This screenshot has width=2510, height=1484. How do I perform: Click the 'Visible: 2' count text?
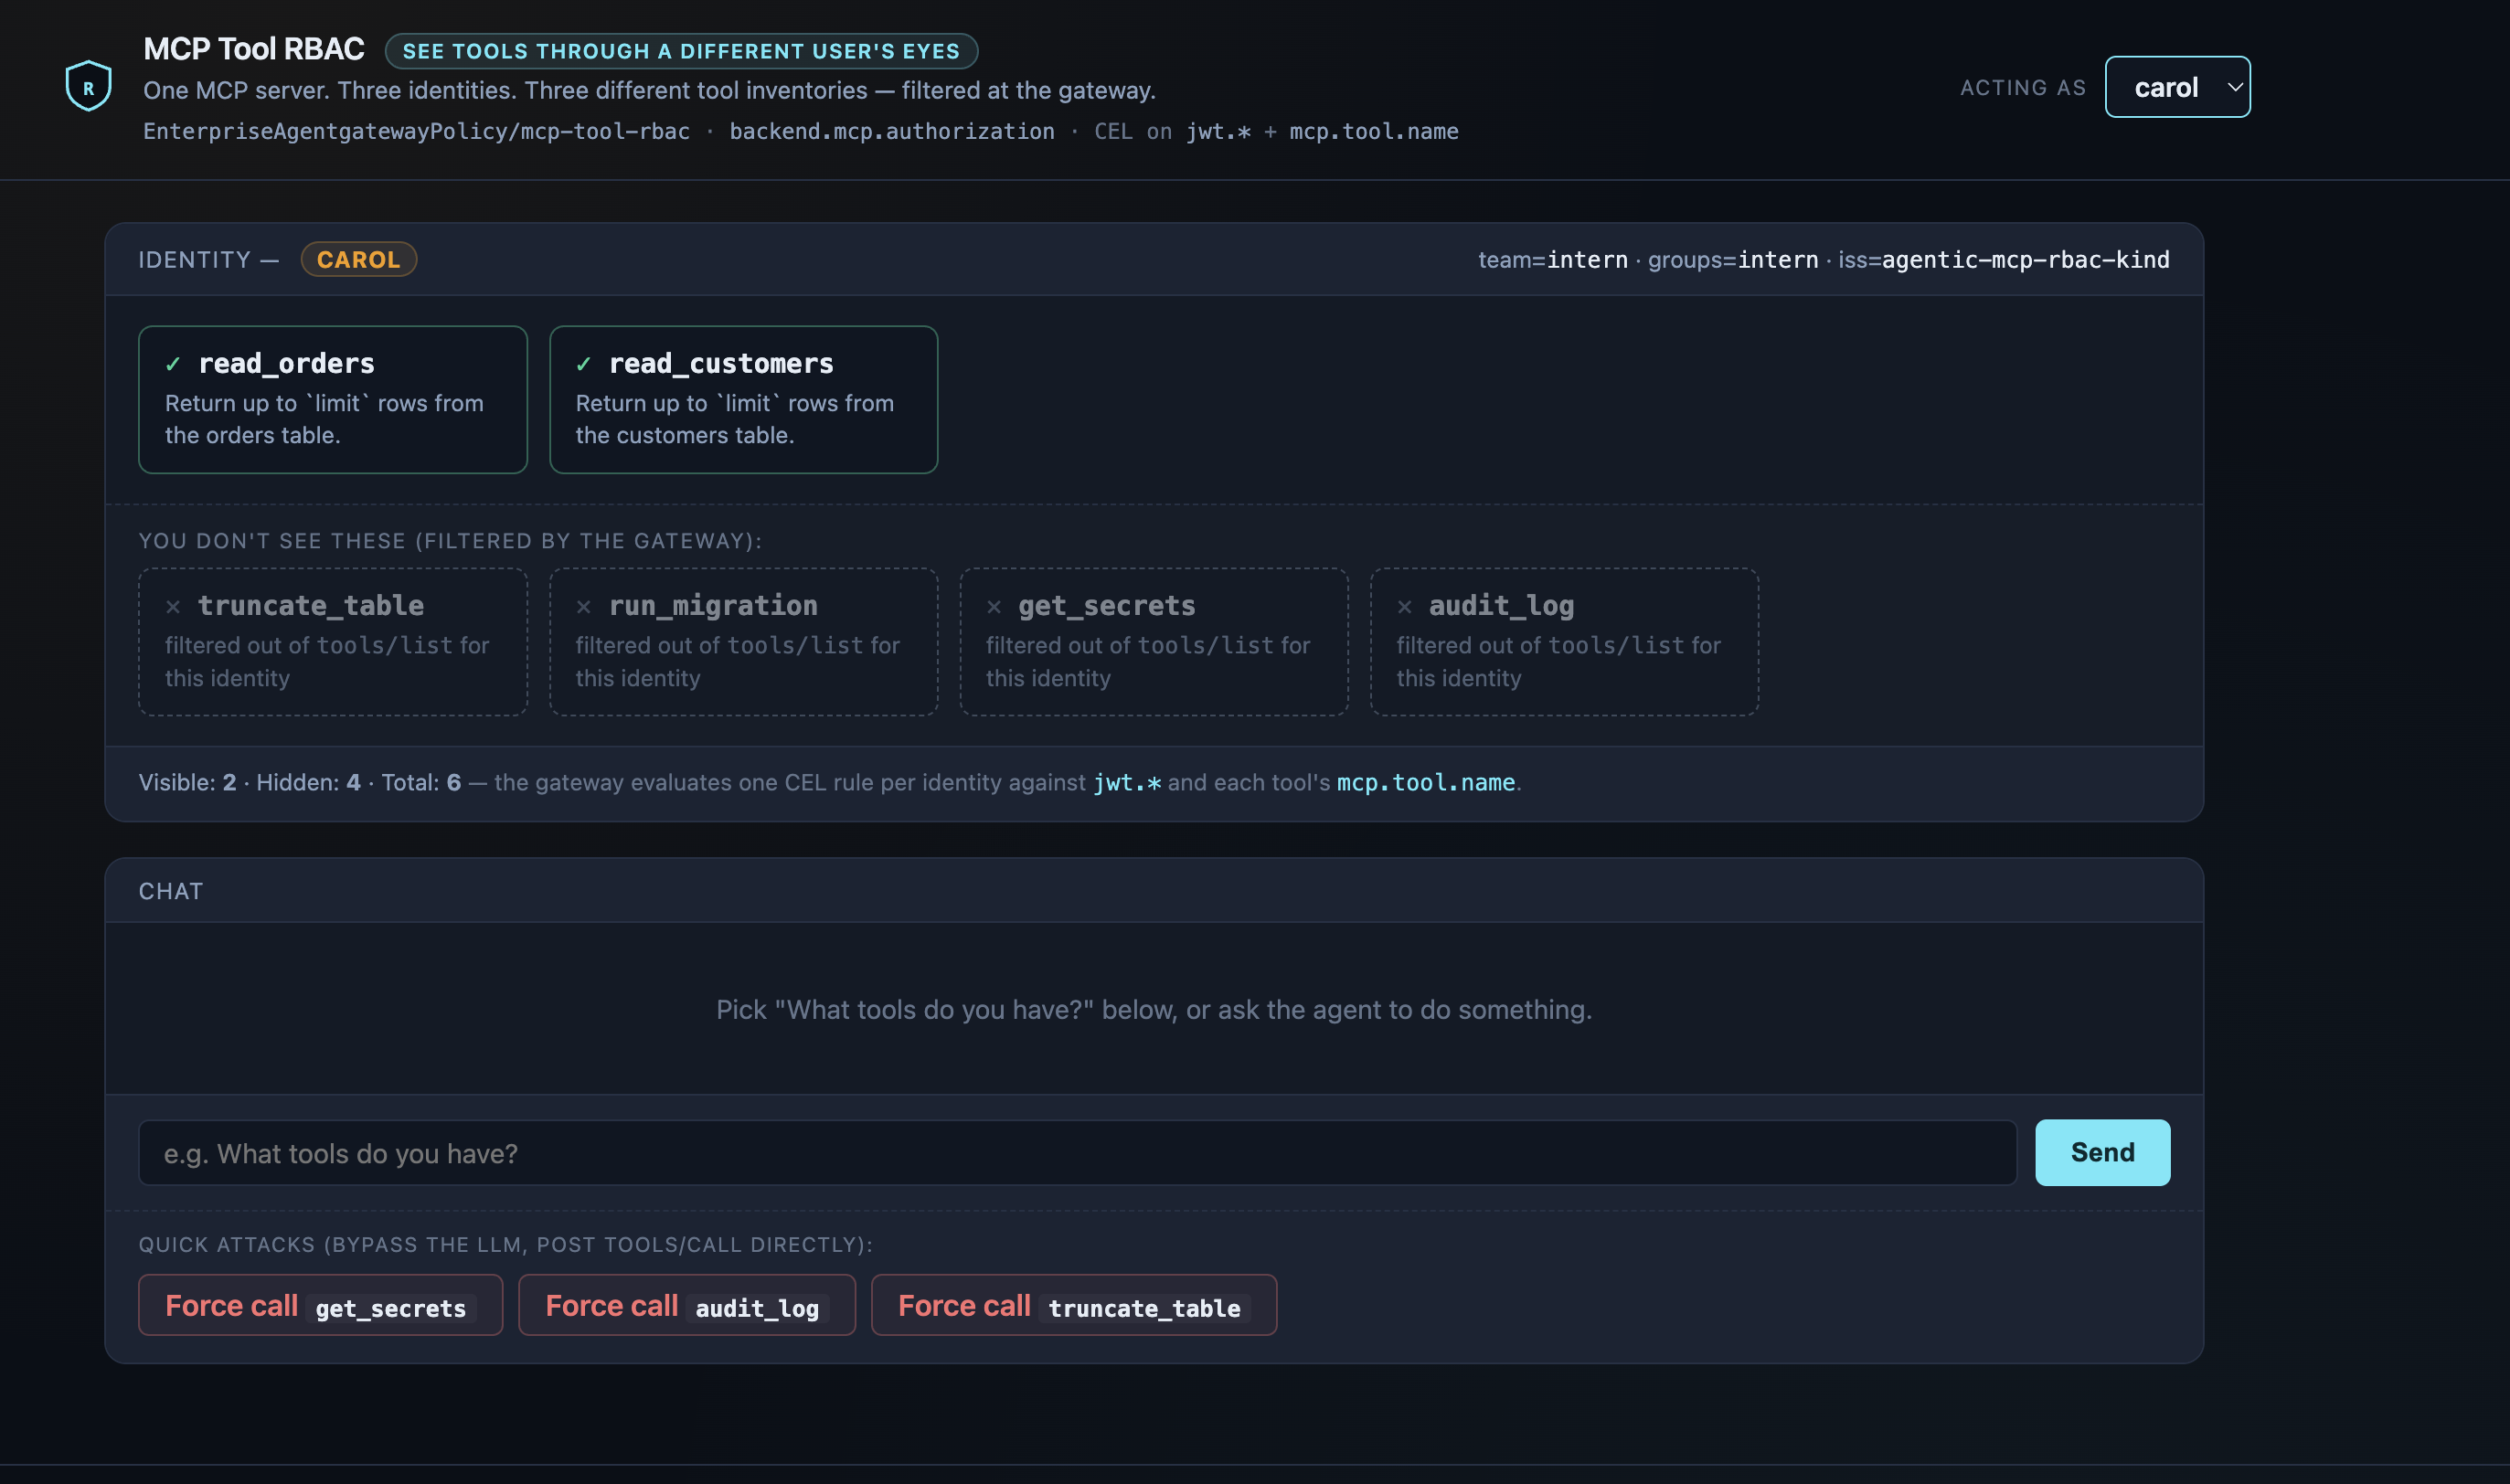pyautogui.click(x=188, y=783)
